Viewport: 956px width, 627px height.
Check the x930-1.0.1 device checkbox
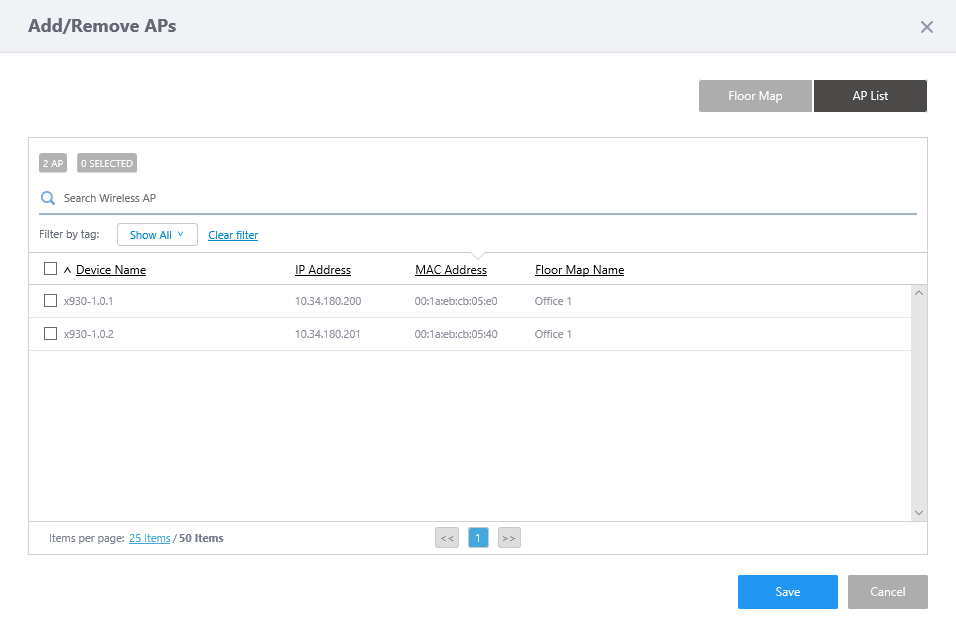pos(51,301)
